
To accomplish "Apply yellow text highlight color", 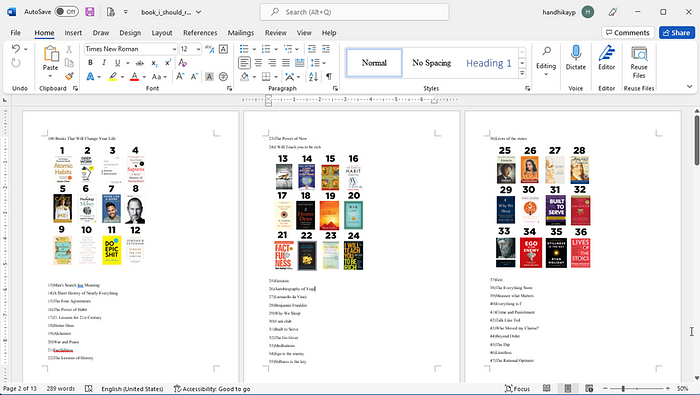I will (113, 77).
